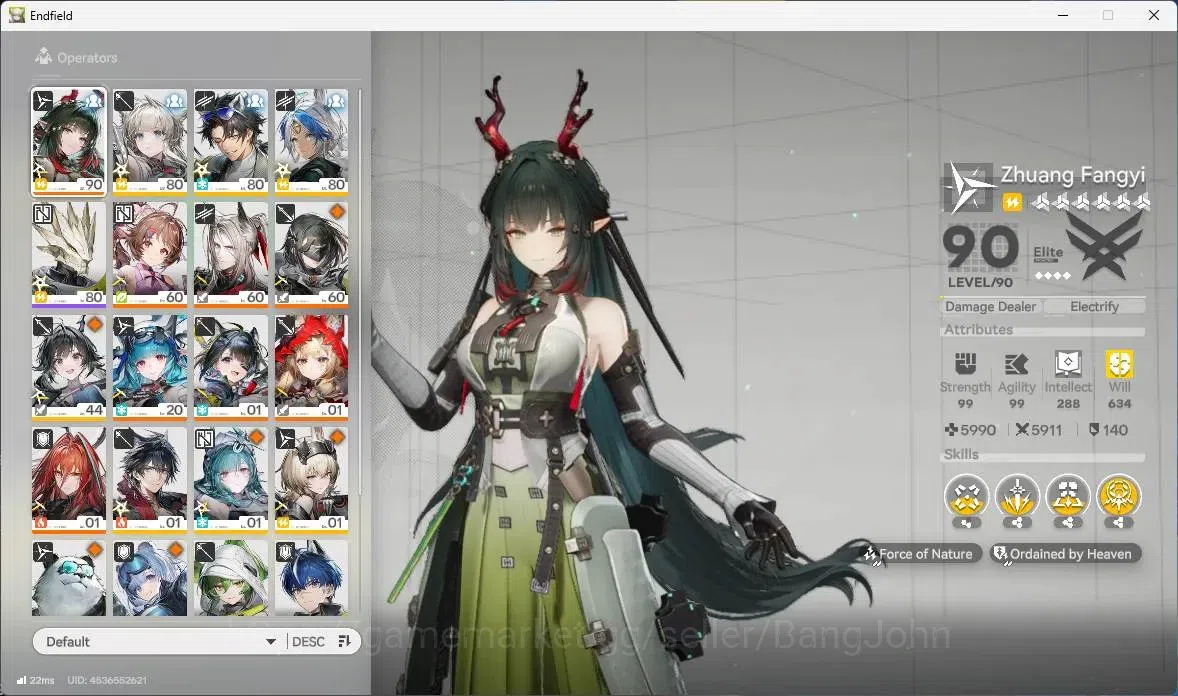
Task: Select the red-hooded blonde operator portrait
Action: [312, 367]
